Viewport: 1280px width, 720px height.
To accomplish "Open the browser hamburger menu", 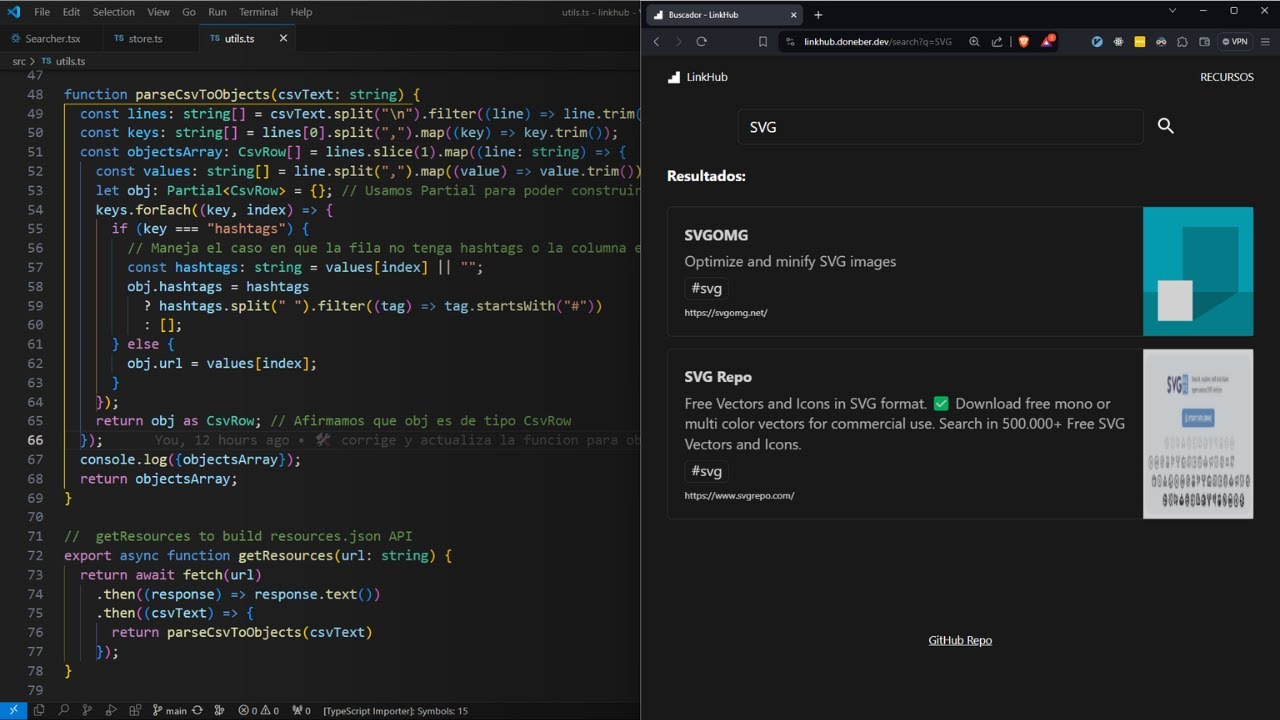I will click(1265, 42).
